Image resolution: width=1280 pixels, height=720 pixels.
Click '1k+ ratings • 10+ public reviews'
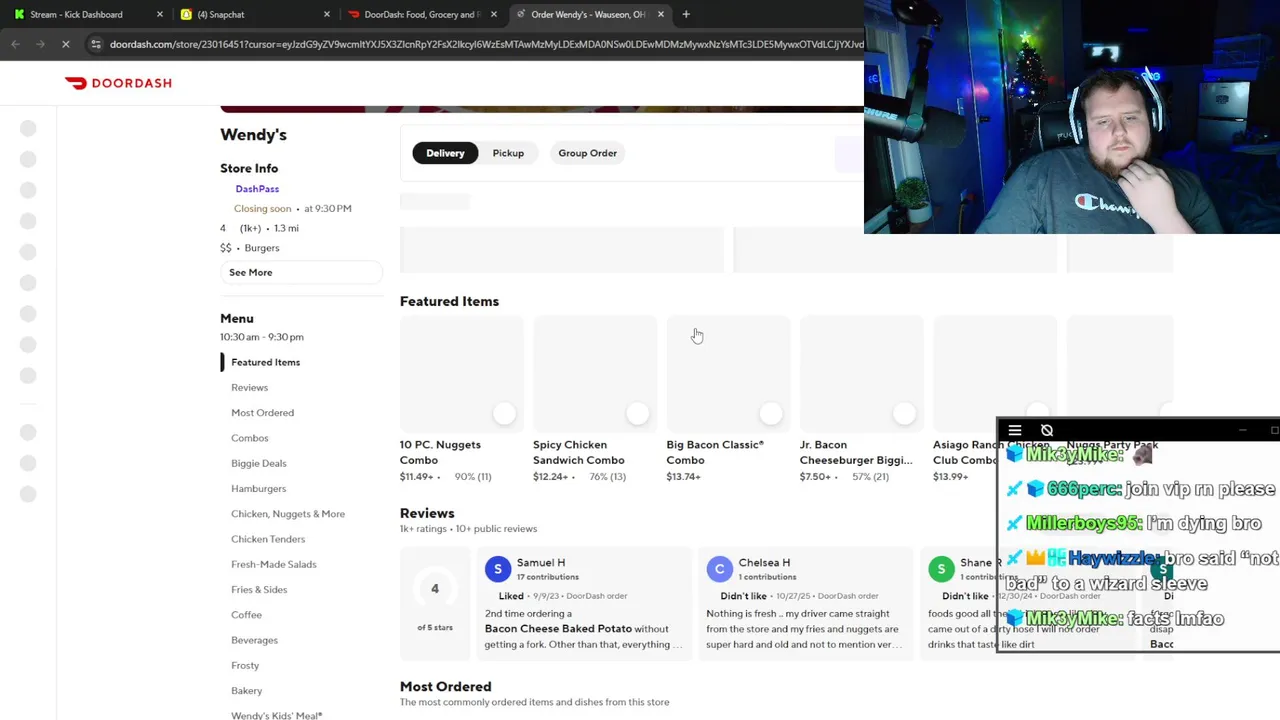coord(468,529)
